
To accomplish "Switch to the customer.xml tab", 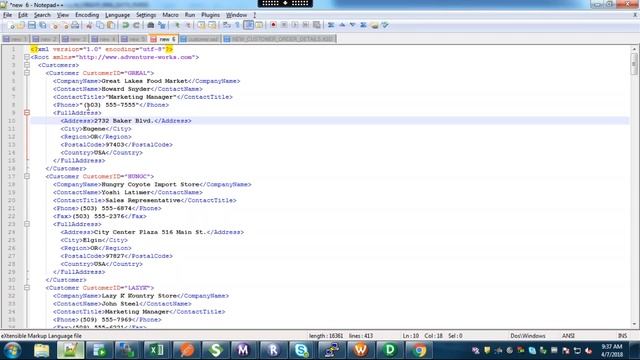I will pyautogui.click(x=200, y=39).
